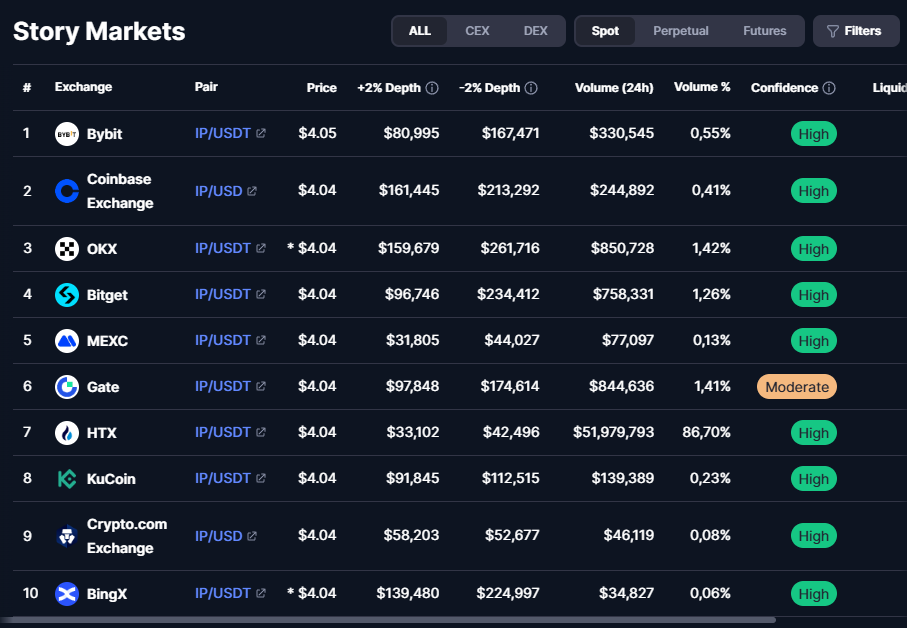Open the Confidence info icon
The width and height of the screenshot is (907, 628).
(829, 88)
